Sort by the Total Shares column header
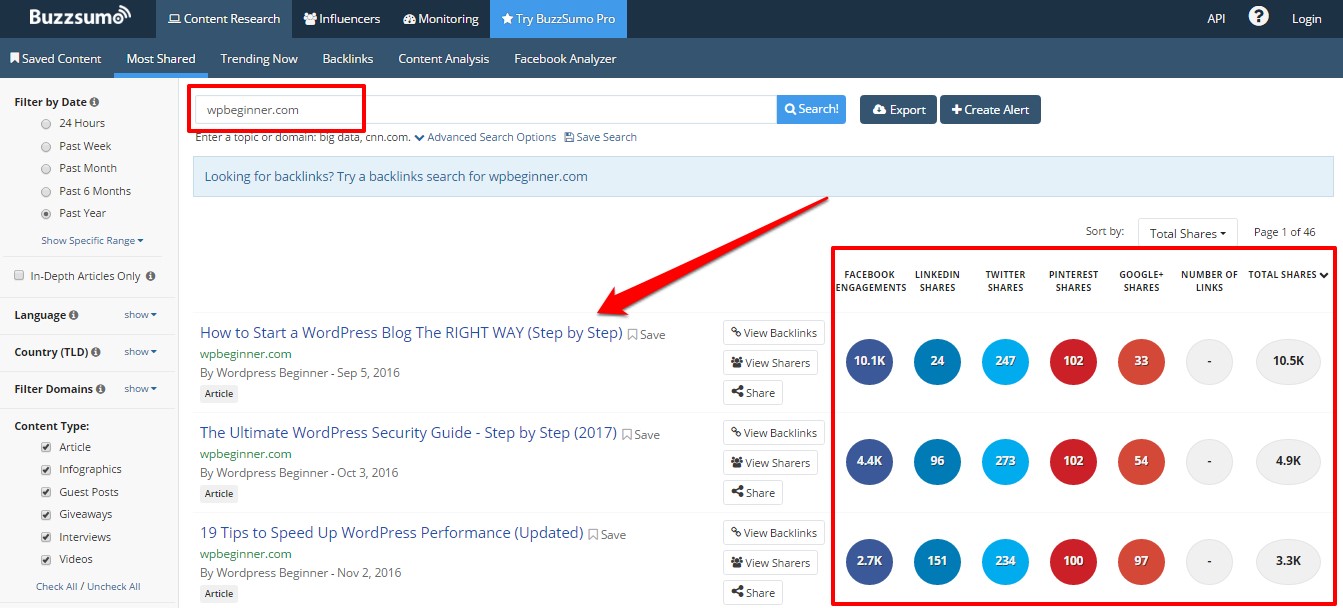Image resolution: width=1343 pixels, height=608 pixels. click(1288, 275)
